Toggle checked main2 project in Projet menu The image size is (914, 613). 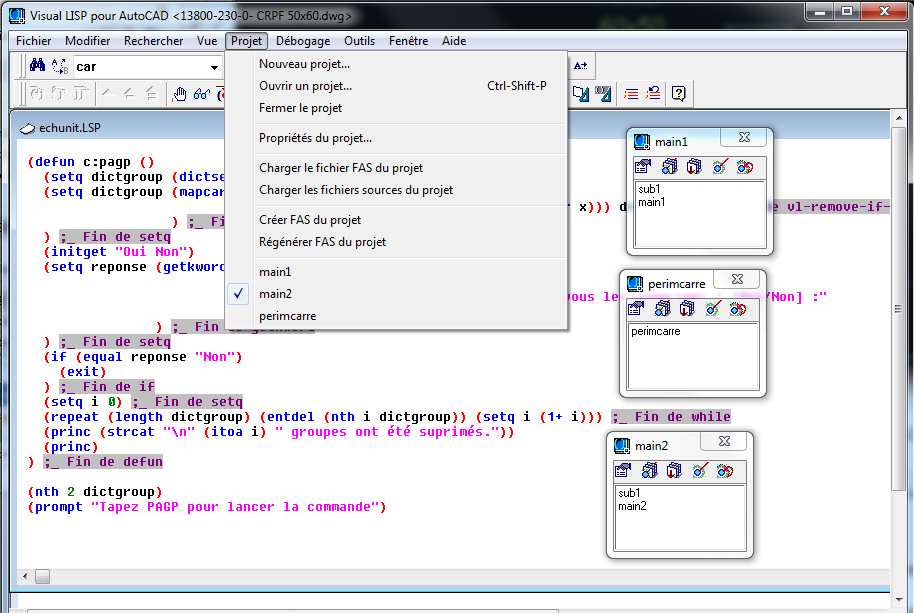[396, 294]
